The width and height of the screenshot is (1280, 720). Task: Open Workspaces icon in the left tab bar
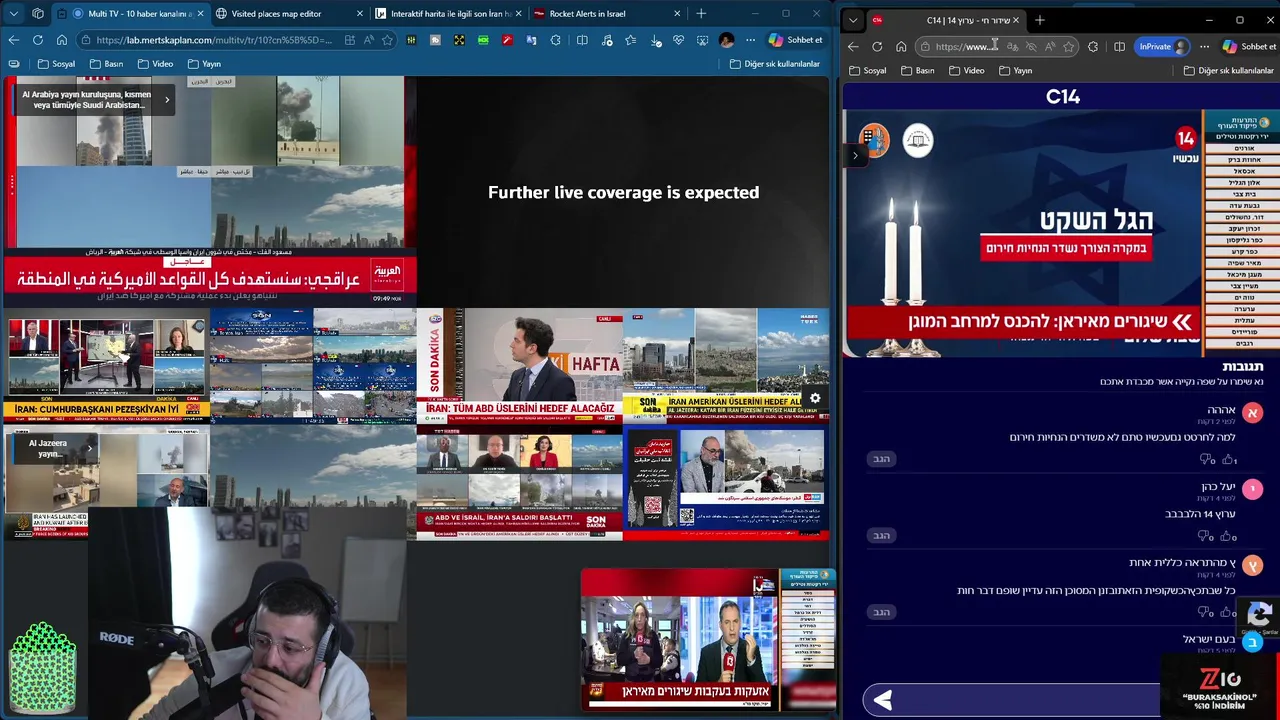tap(38, 14)
